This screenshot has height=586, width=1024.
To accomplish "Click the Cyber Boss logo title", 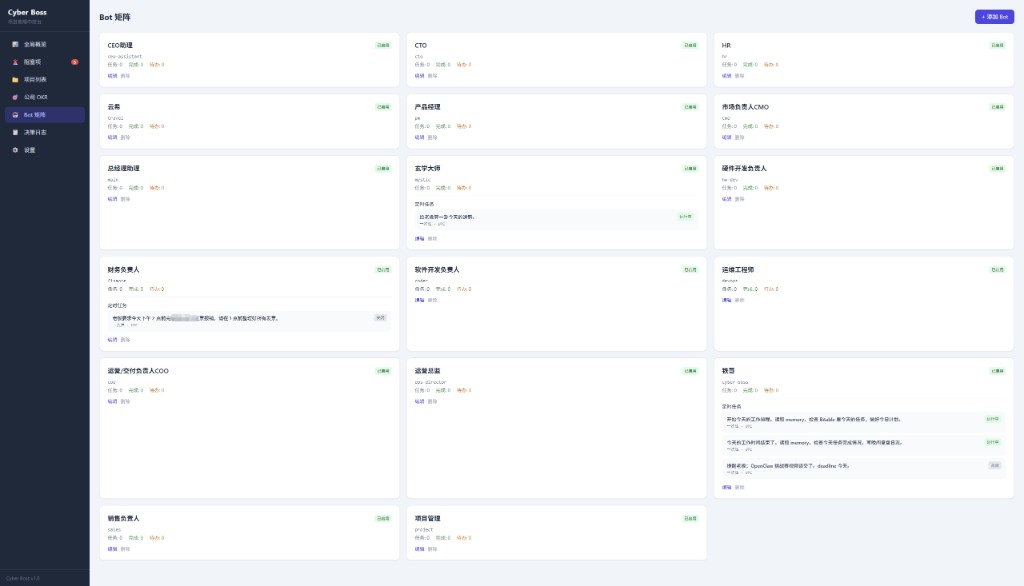I will (27, 12).
